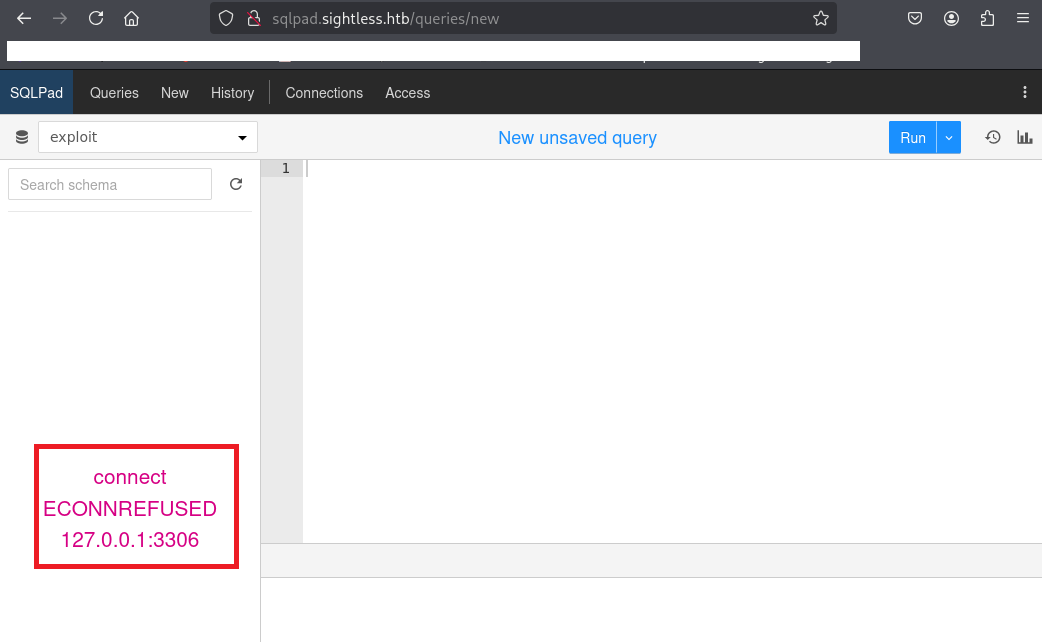The image size is (1042, 642).
Task: Reload the browser page
Action: pos(96,18)
